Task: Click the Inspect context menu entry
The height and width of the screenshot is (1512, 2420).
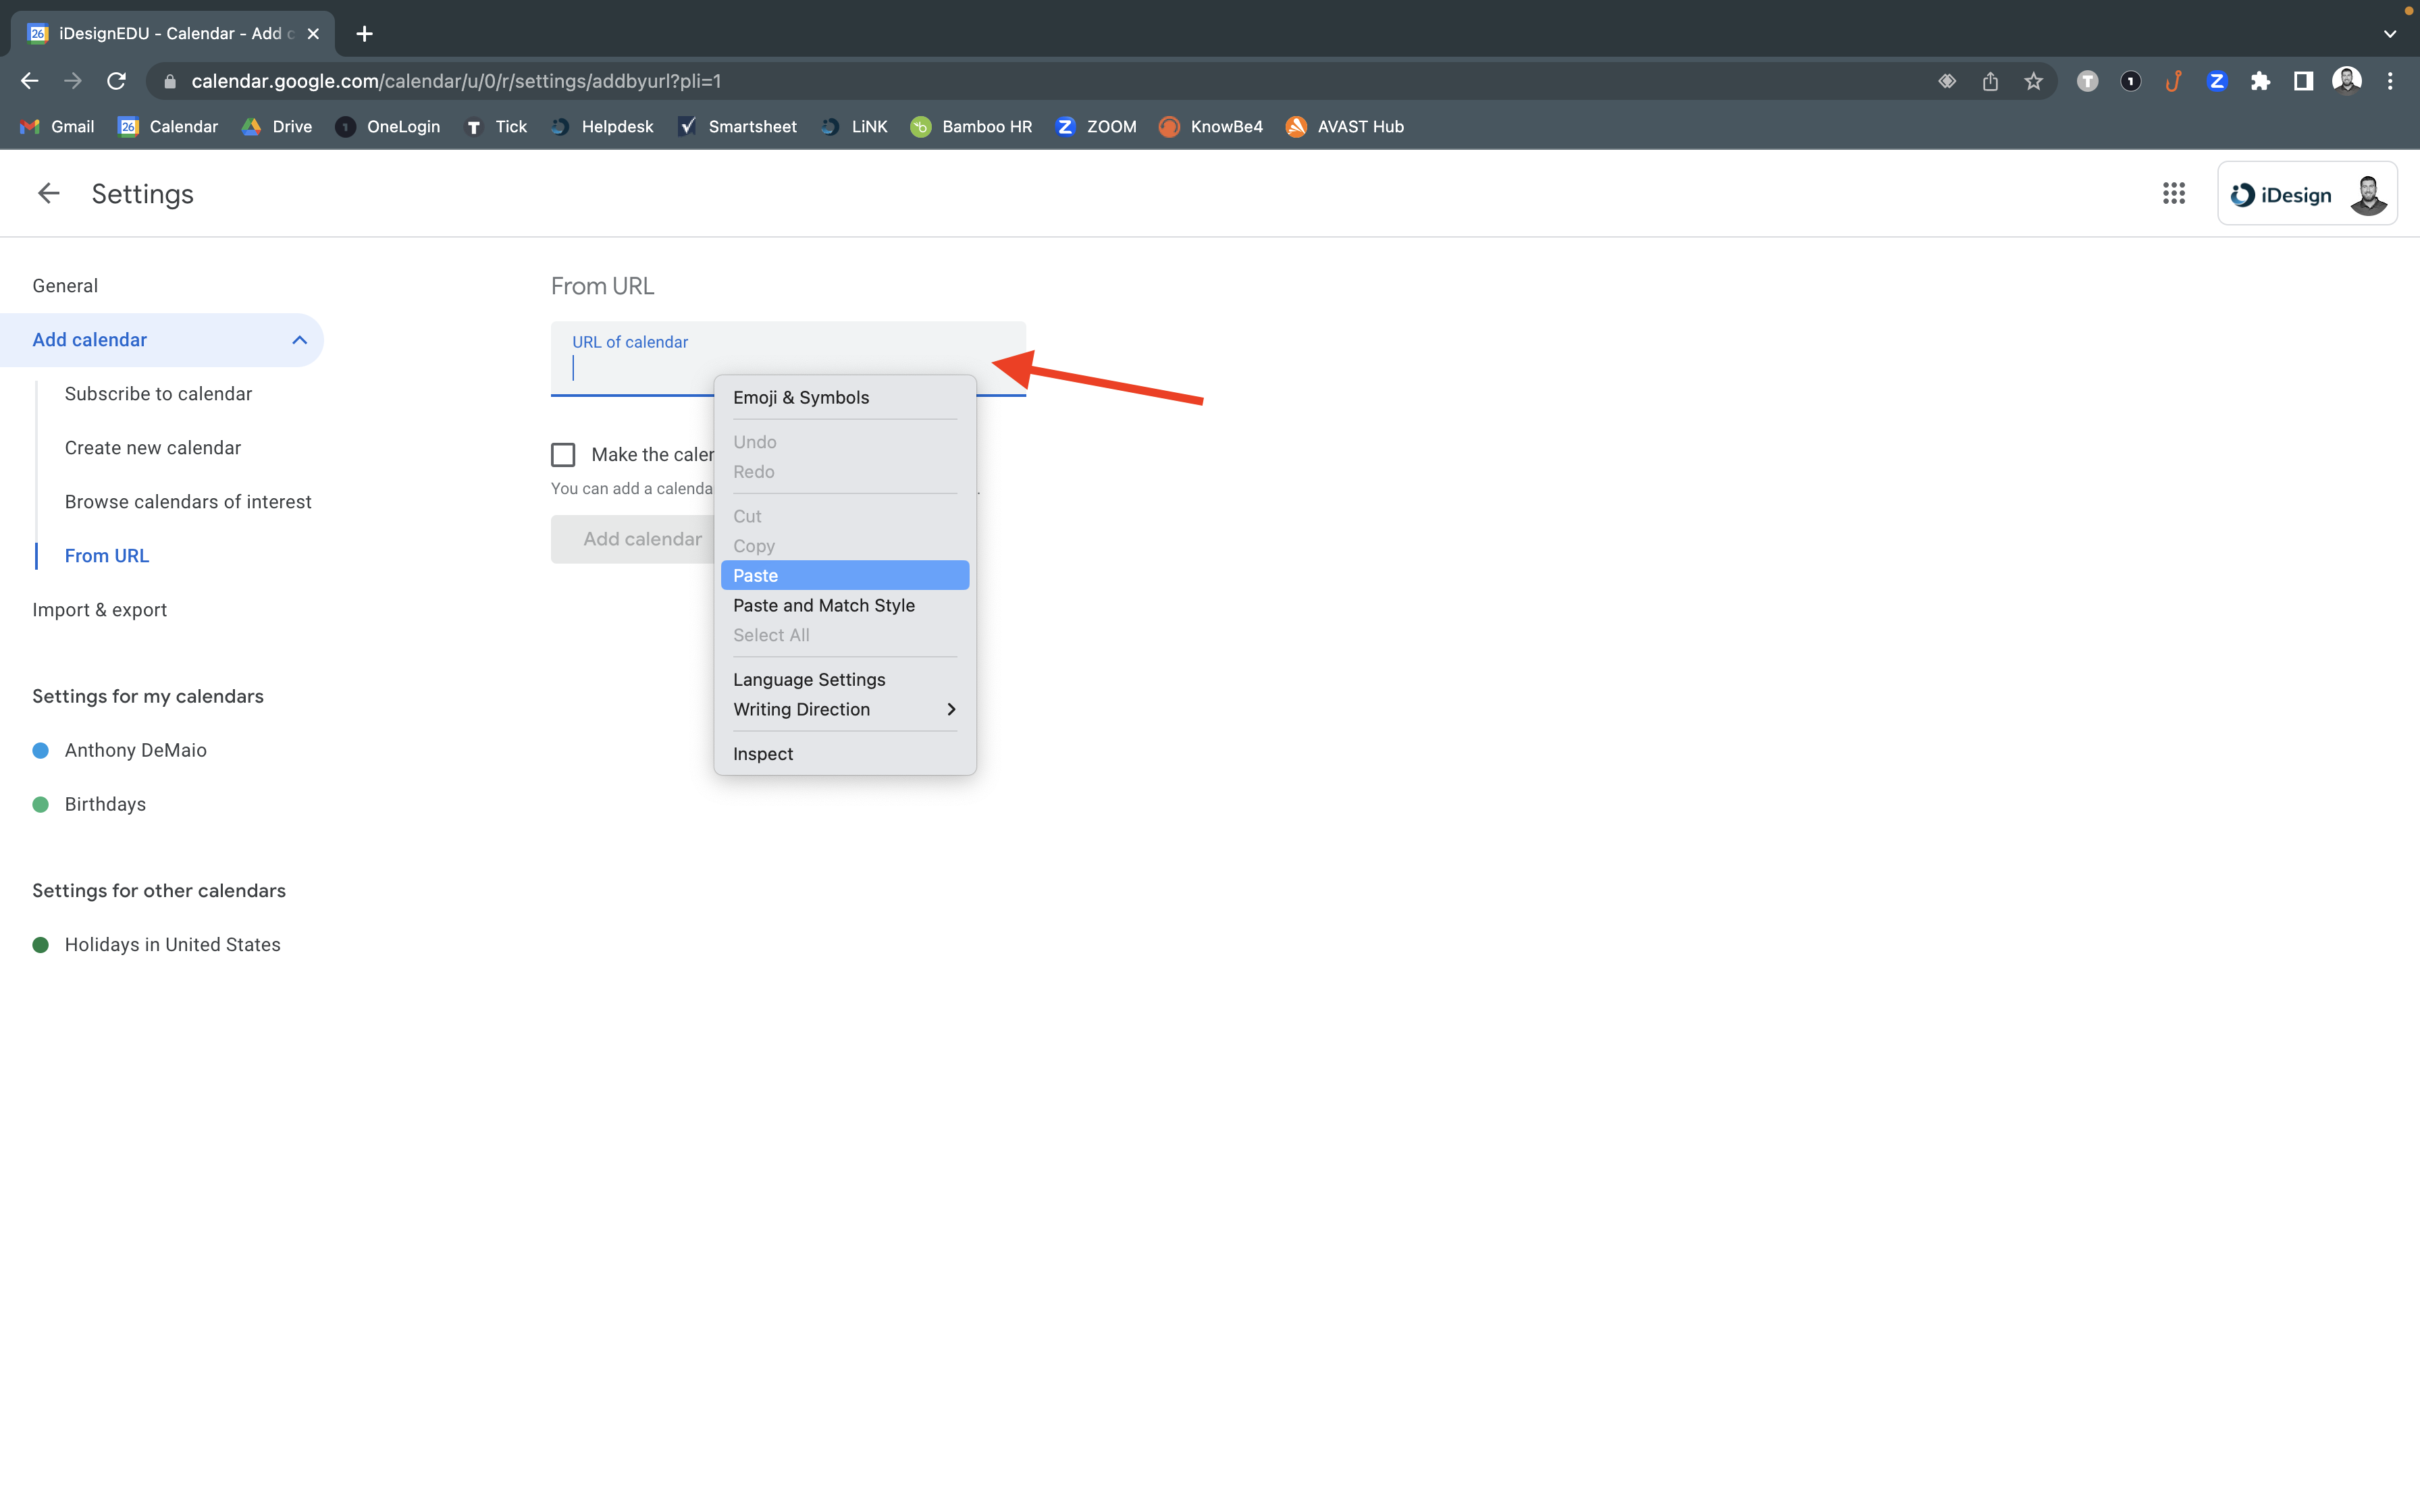Action: pyautogui.click(x=763, y=754)
